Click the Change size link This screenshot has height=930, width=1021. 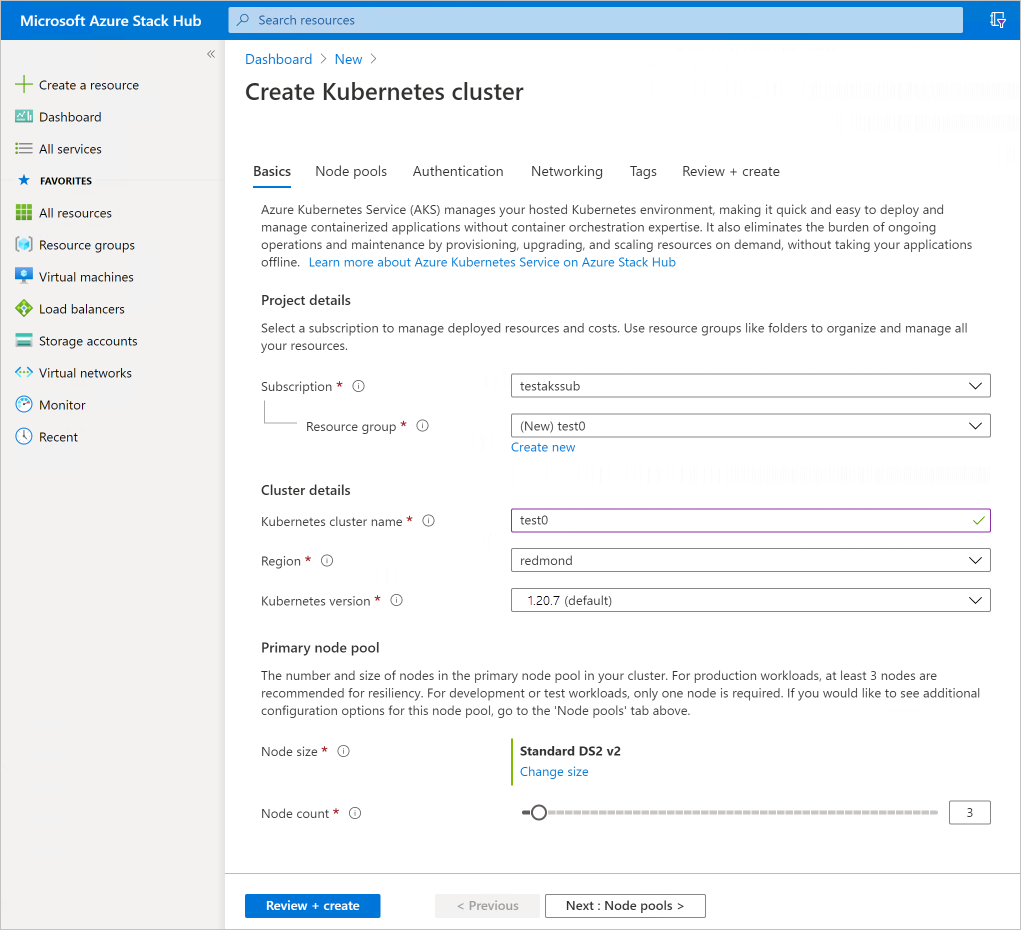coord(554,771)
